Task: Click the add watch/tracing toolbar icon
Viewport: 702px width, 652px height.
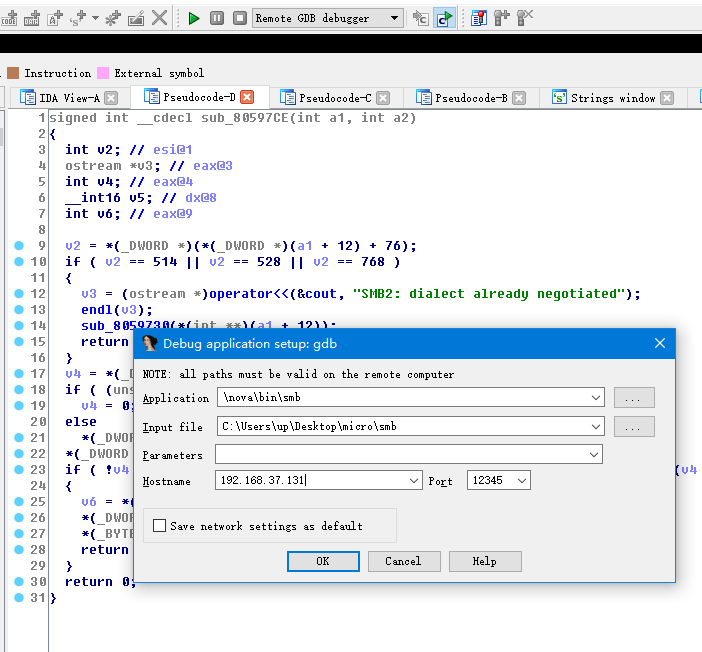Action: pyautogui.click(x=502, y=18)
